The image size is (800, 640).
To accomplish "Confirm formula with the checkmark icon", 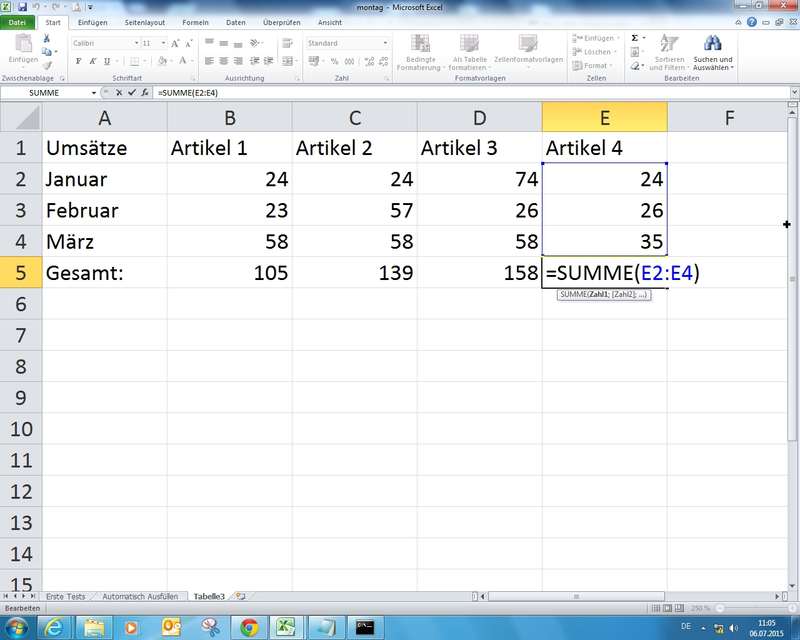I will tap(132, 92).
